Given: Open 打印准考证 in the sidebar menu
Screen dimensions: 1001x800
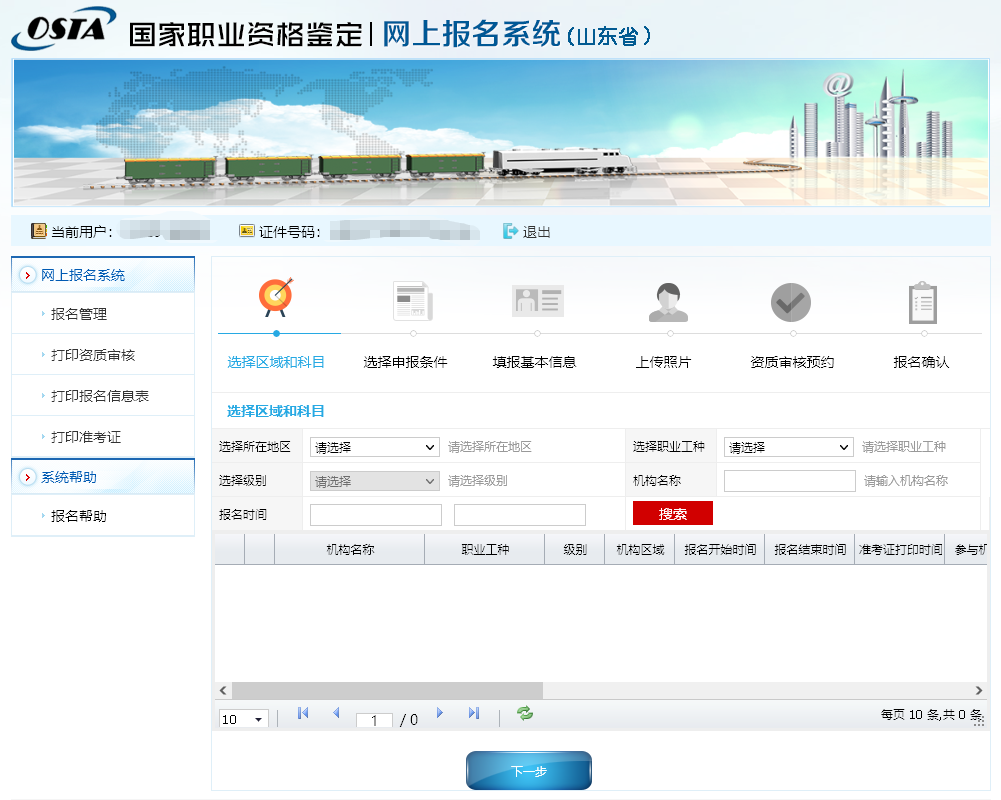Looking at the screenshot, I should click(86, 437).
